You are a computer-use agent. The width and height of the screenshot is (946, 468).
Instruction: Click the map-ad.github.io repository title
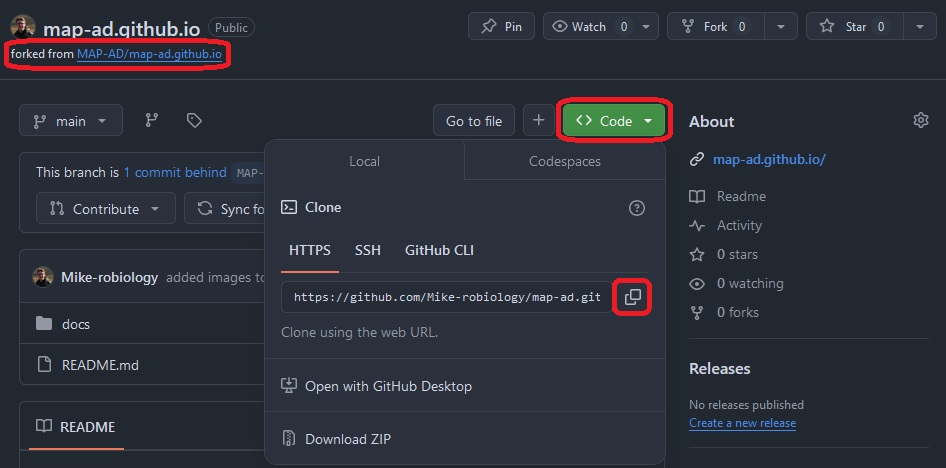(x=122, y=28)
